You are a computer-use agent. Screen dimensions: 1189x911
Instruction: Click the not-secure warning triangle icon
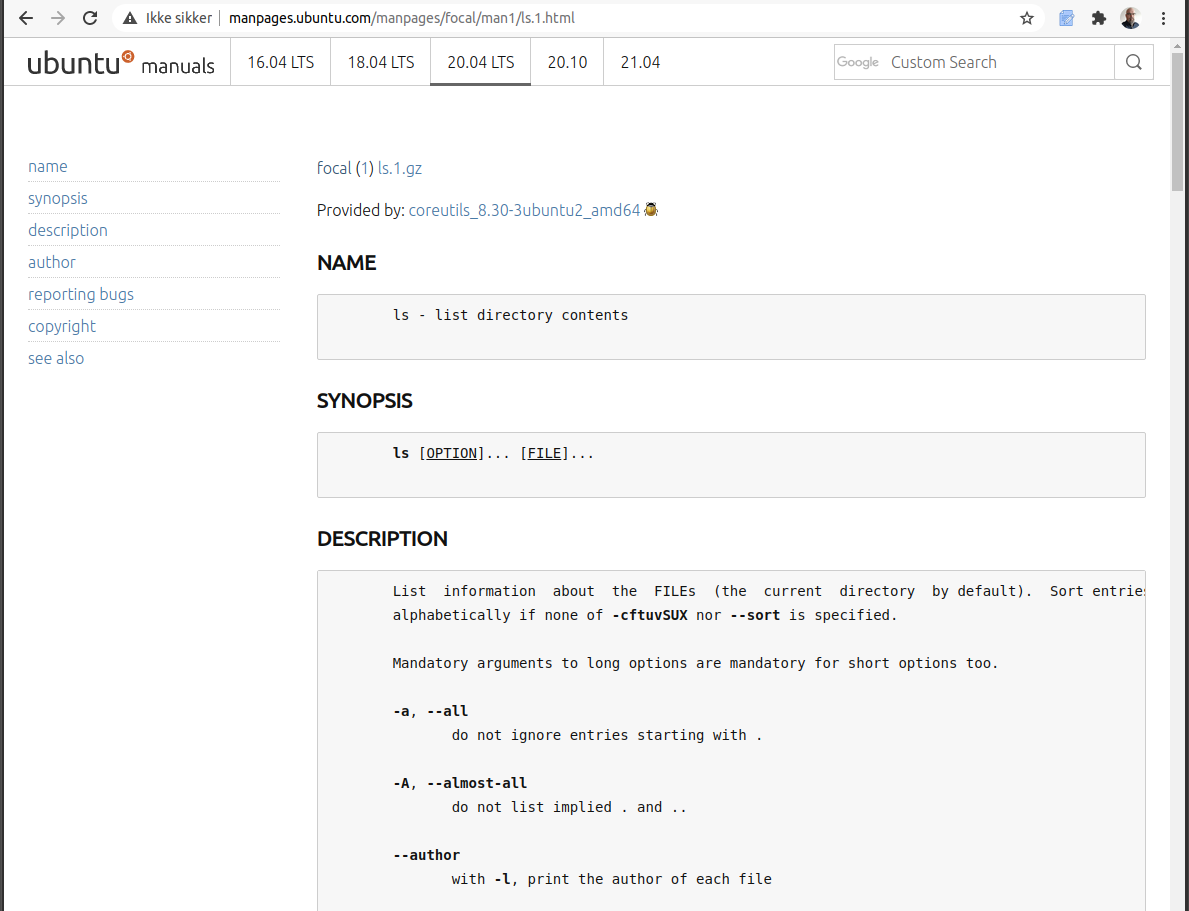click(130, 18)
